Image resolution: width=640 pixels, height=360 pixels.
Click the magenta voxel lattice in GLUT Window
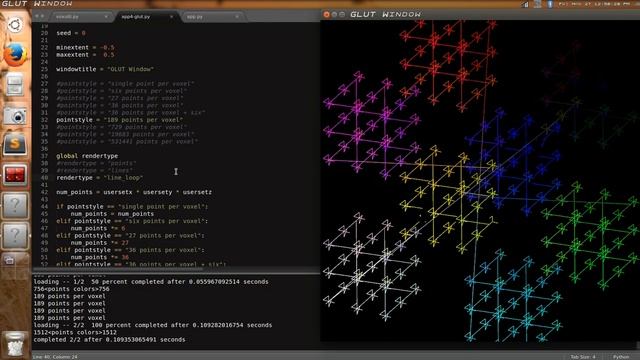371,126
